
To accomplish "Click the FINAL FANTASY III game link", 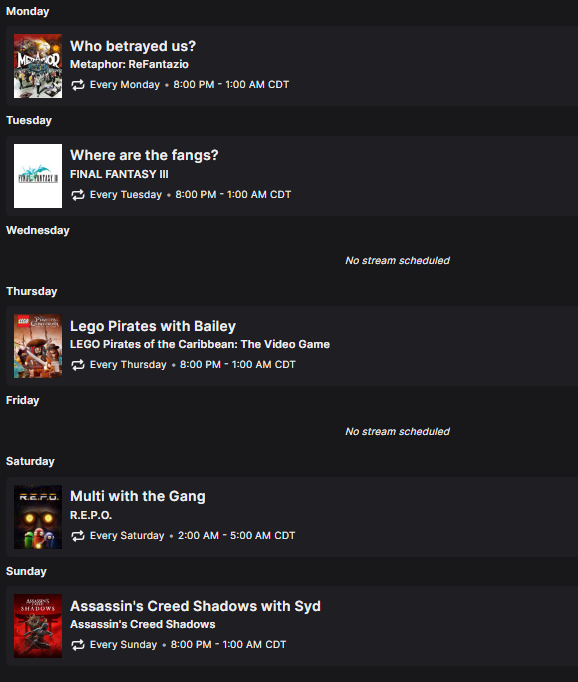I will 119,174.
